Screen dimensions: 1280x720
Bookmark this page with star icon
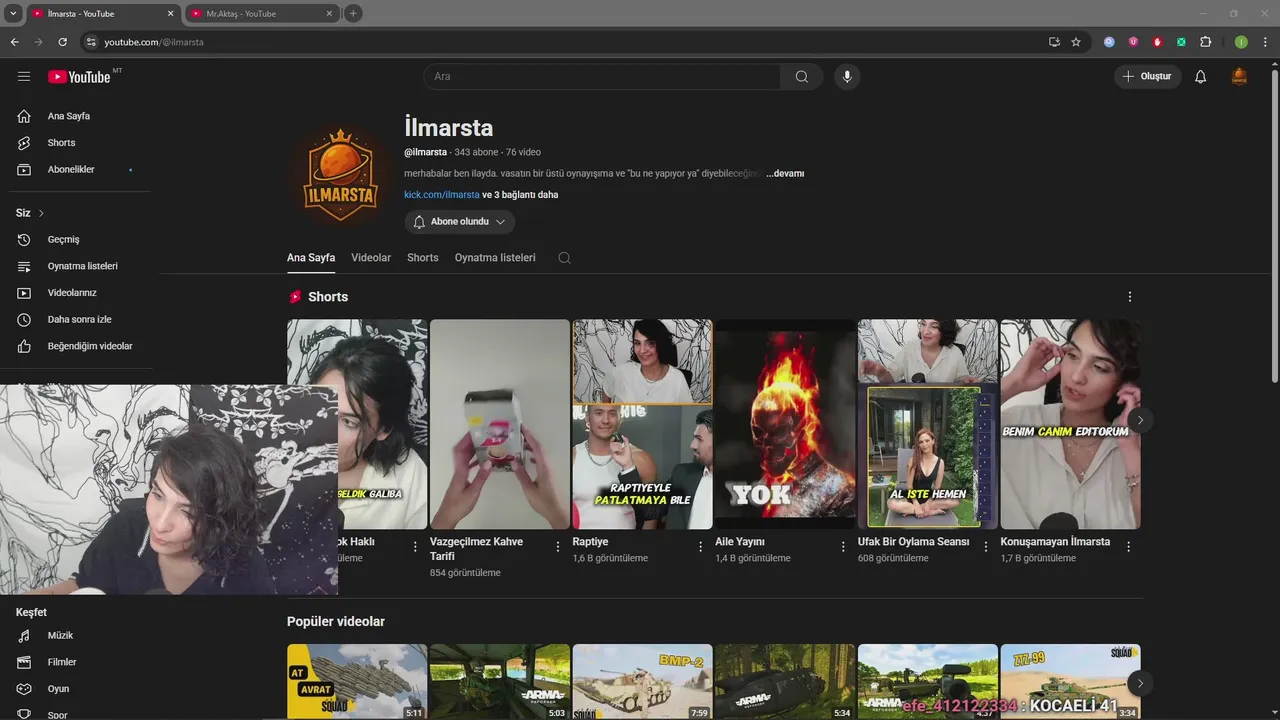pos(1076,42)
